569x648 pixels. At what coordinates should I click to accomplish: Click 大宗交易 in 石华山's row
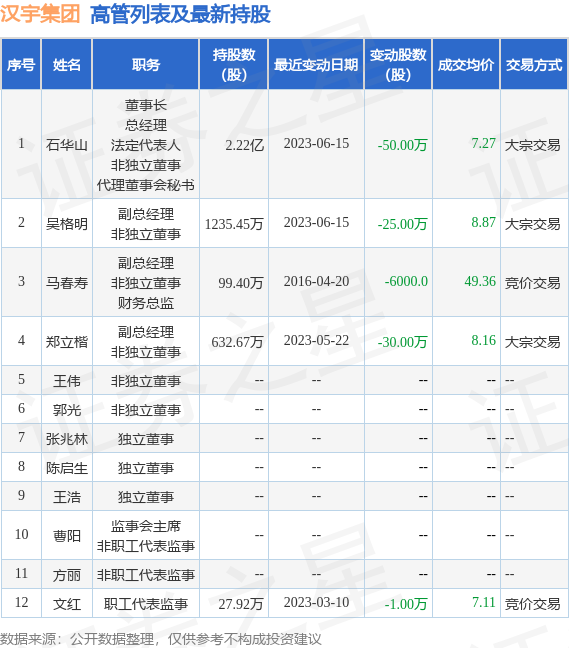tap(533, 145)
